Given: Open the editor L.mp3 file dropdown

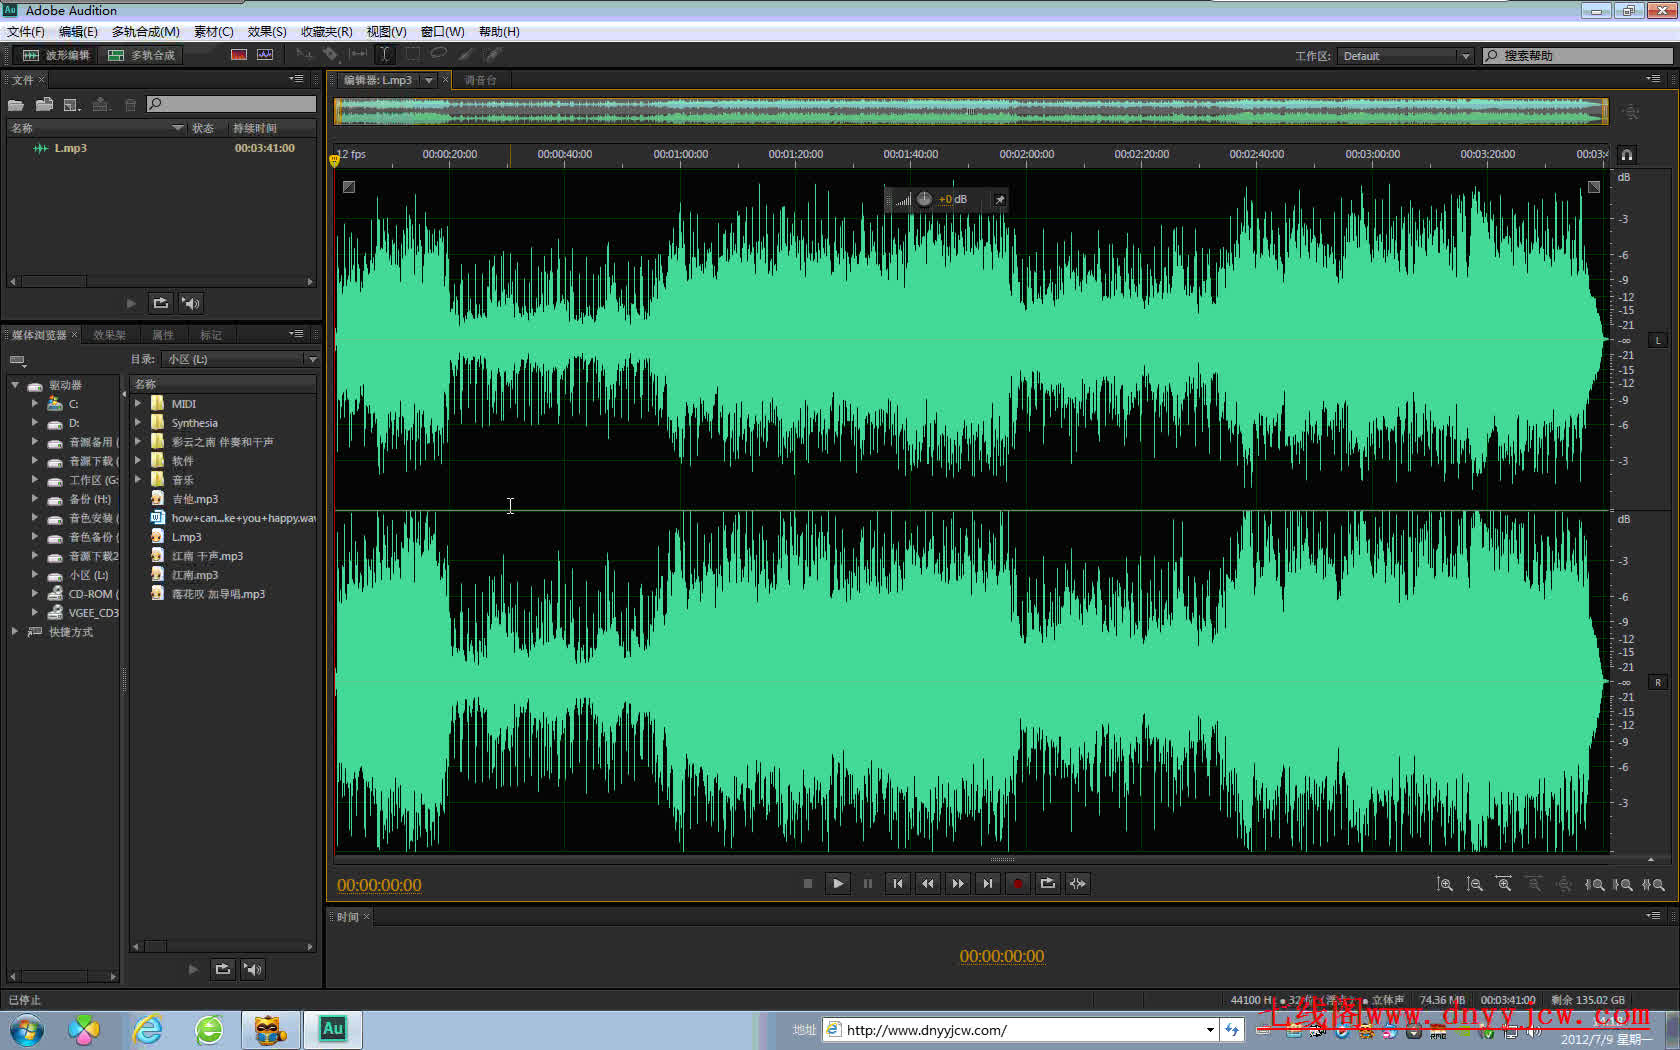Looking at the screenshot, I should [x=430, y=80].
